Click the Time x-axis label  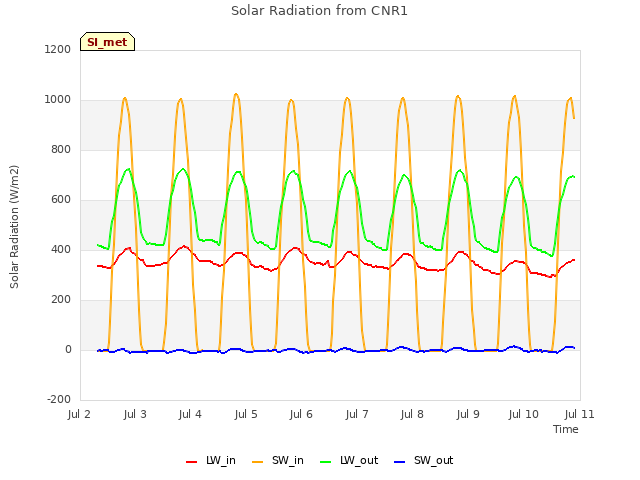tap(566, 429)
